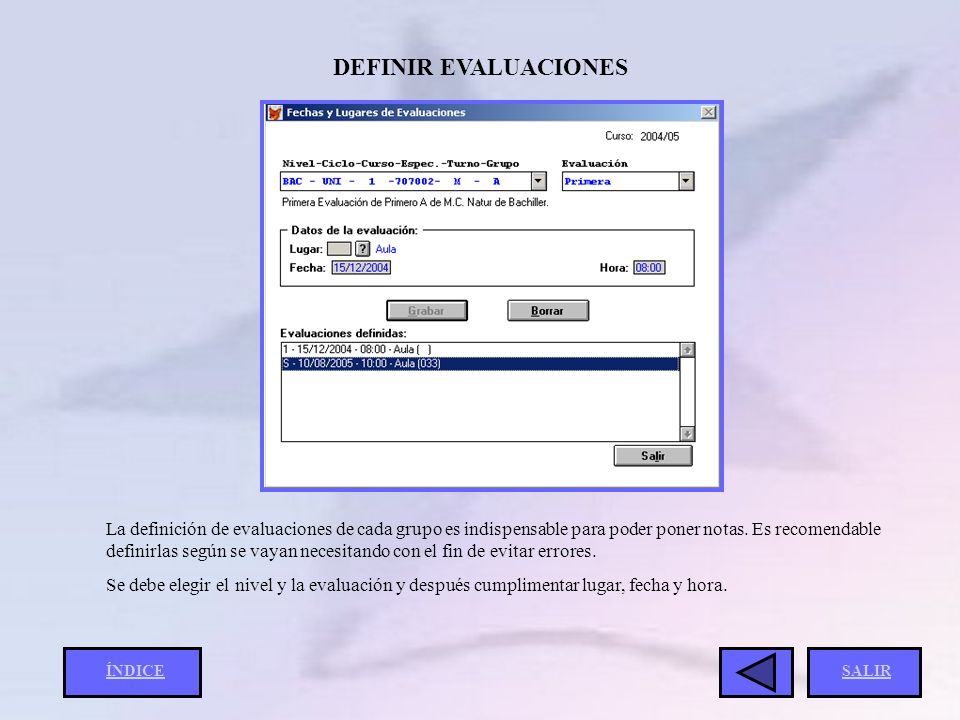This screenshot has width=960, height=720.
Task: Click the fox icon in dialog title bar
Action: click(x=275, y=113)
